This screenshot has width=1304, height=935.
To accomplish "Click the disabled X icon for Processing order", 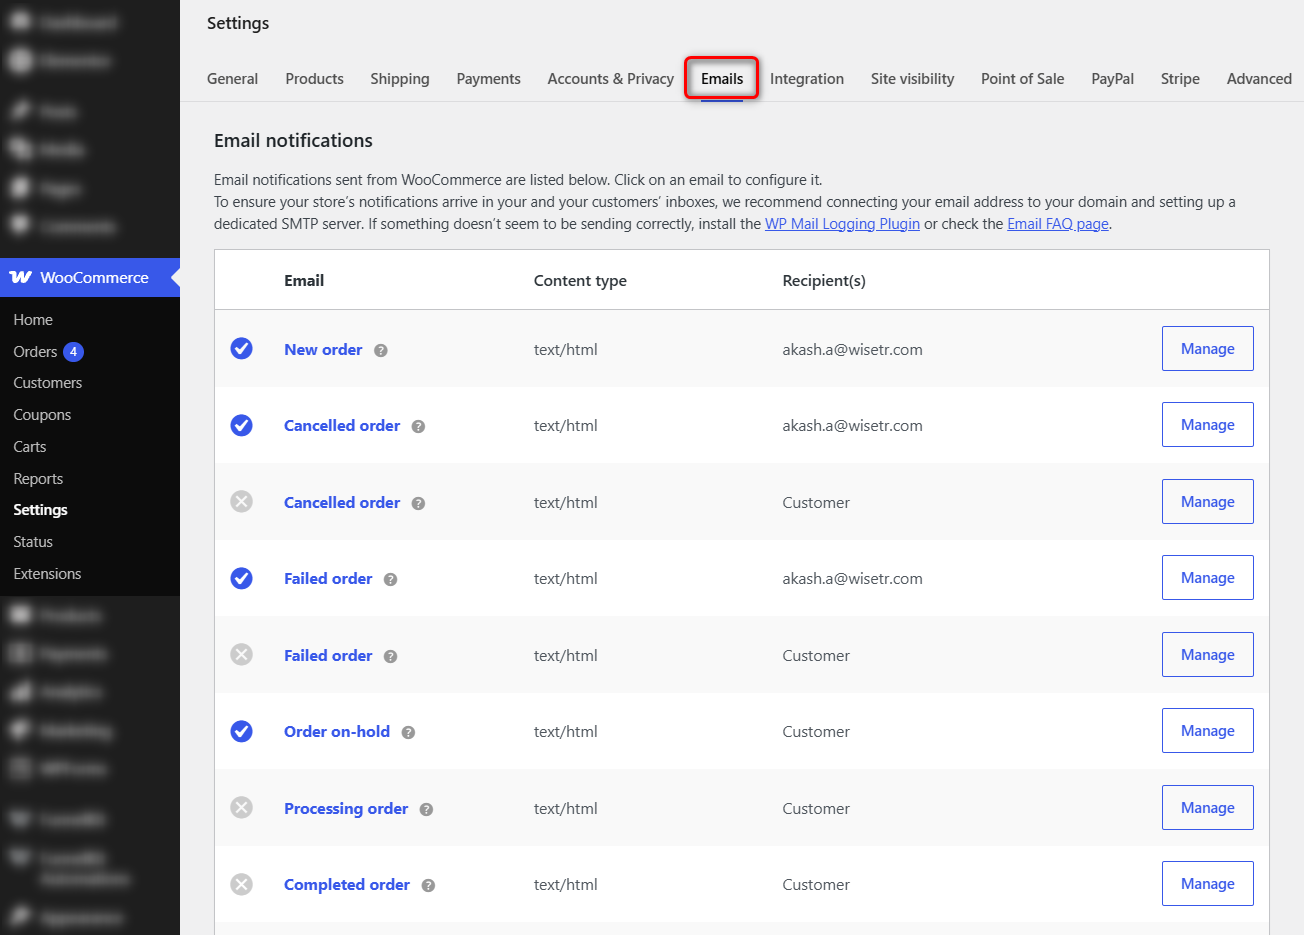I will (x=241, y=807).
